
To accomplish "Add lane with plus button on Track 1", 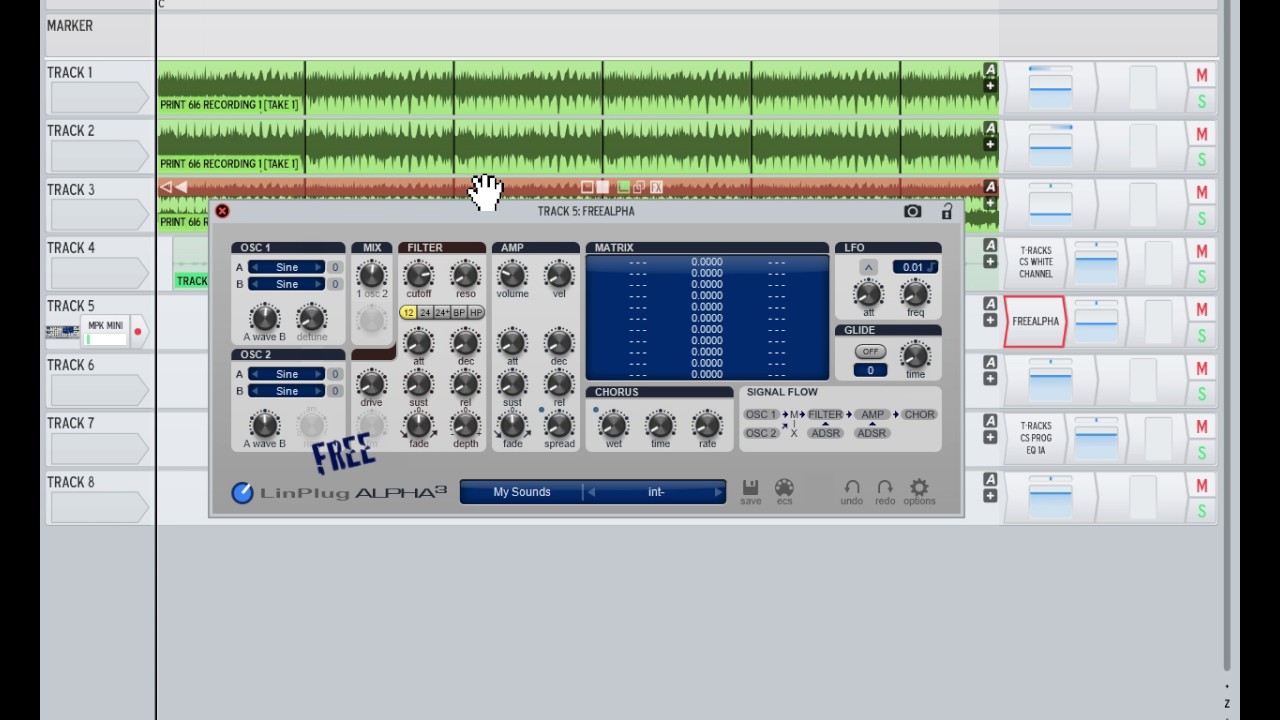I will 990,86.
